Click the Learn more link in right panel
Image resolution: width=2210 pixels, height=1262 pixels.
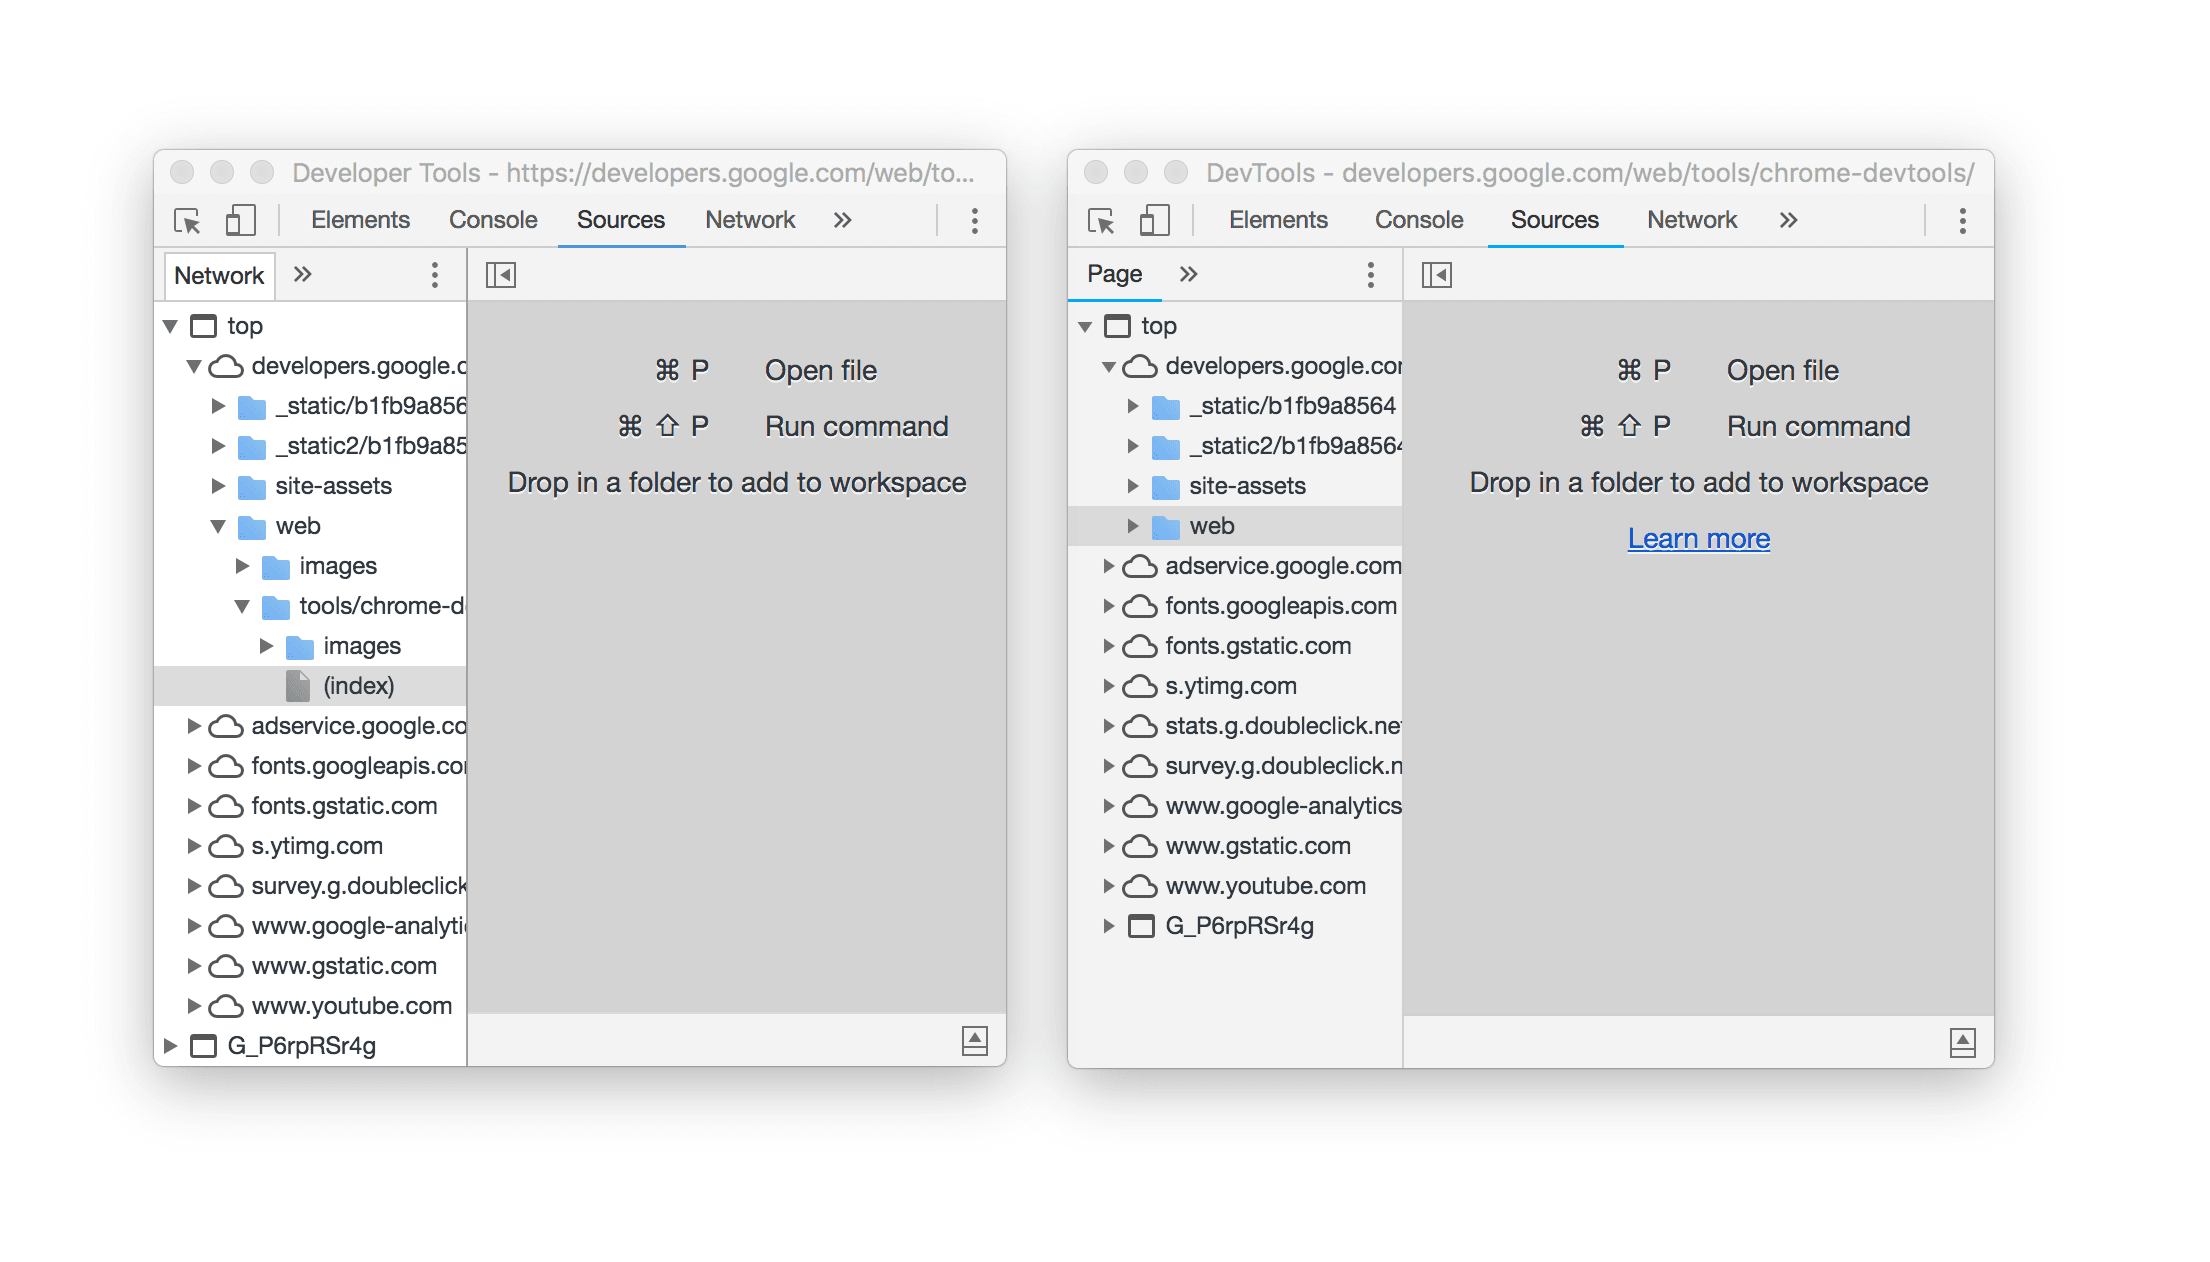(1702, 538)
